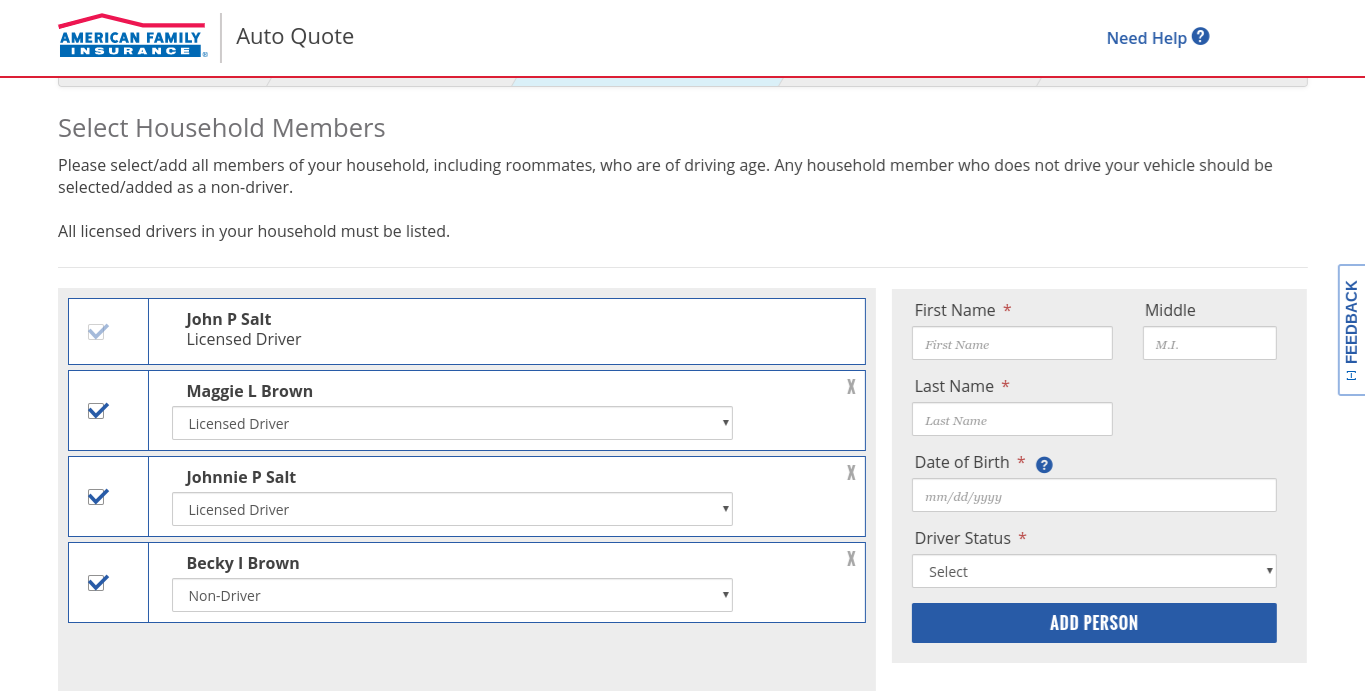Click into the Last Name field

[x=1012, y=420]
